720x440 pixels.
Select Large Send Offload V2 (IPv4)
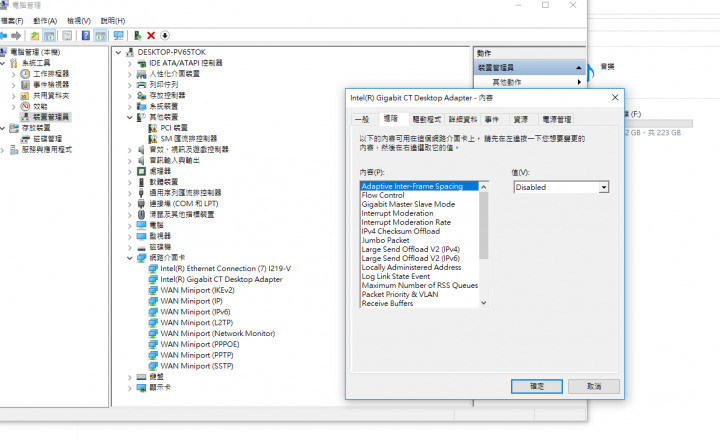[411, 249]
